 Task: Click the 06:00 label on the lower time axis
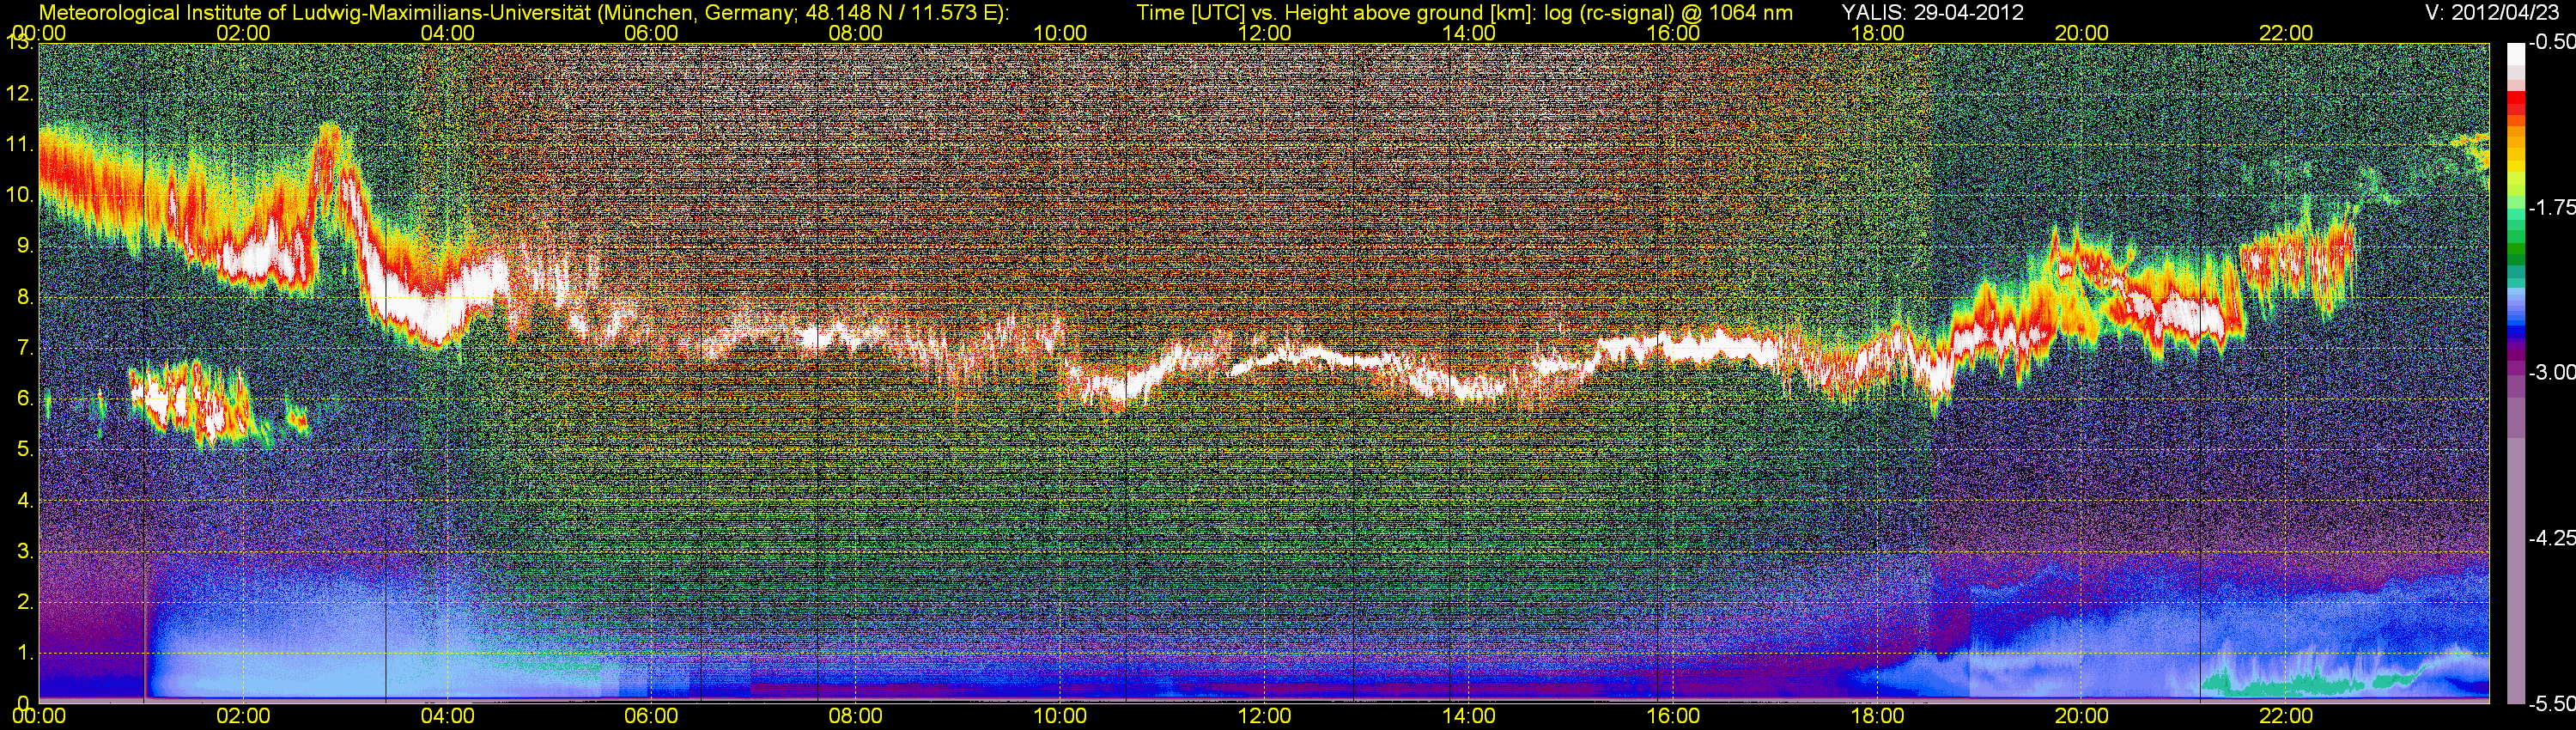(652, 717)
